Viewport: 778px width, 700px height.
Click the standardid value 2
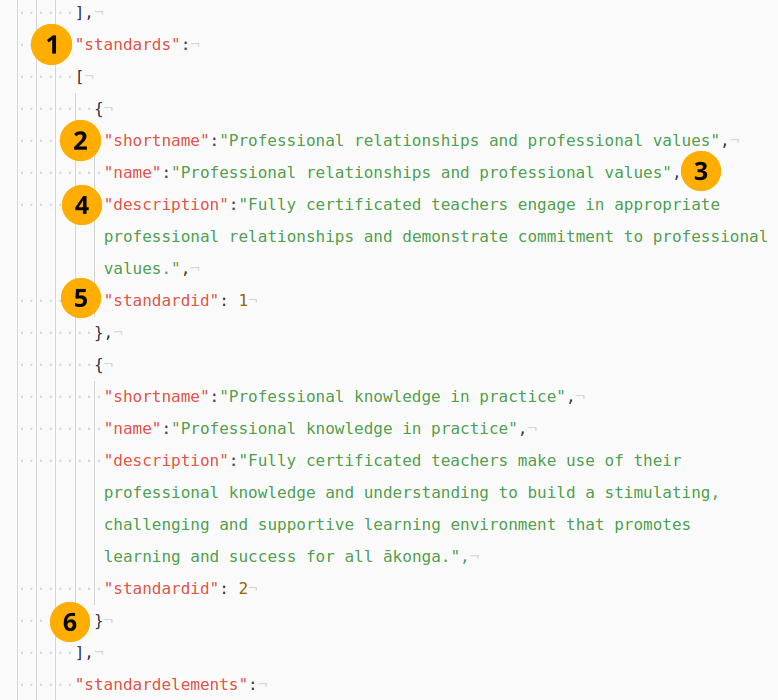coord(243,589)
